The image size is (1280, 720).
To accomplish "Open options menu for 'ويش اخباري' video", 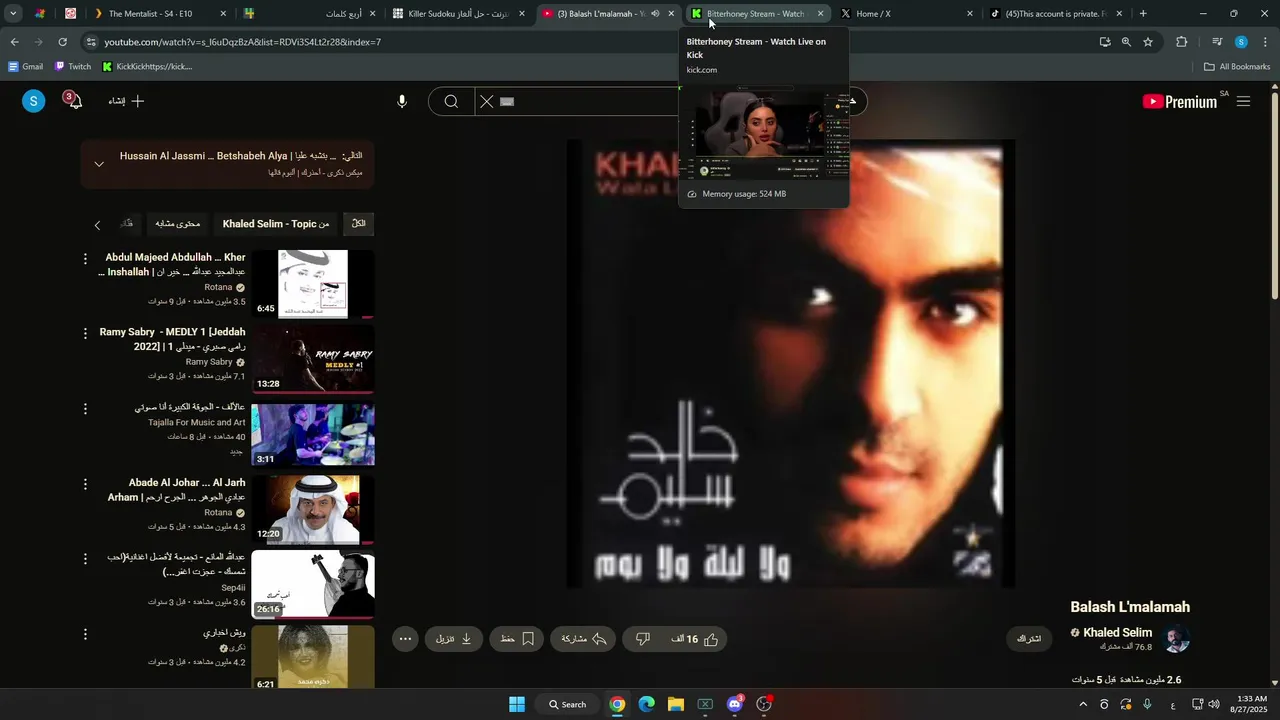I will 85,634.
